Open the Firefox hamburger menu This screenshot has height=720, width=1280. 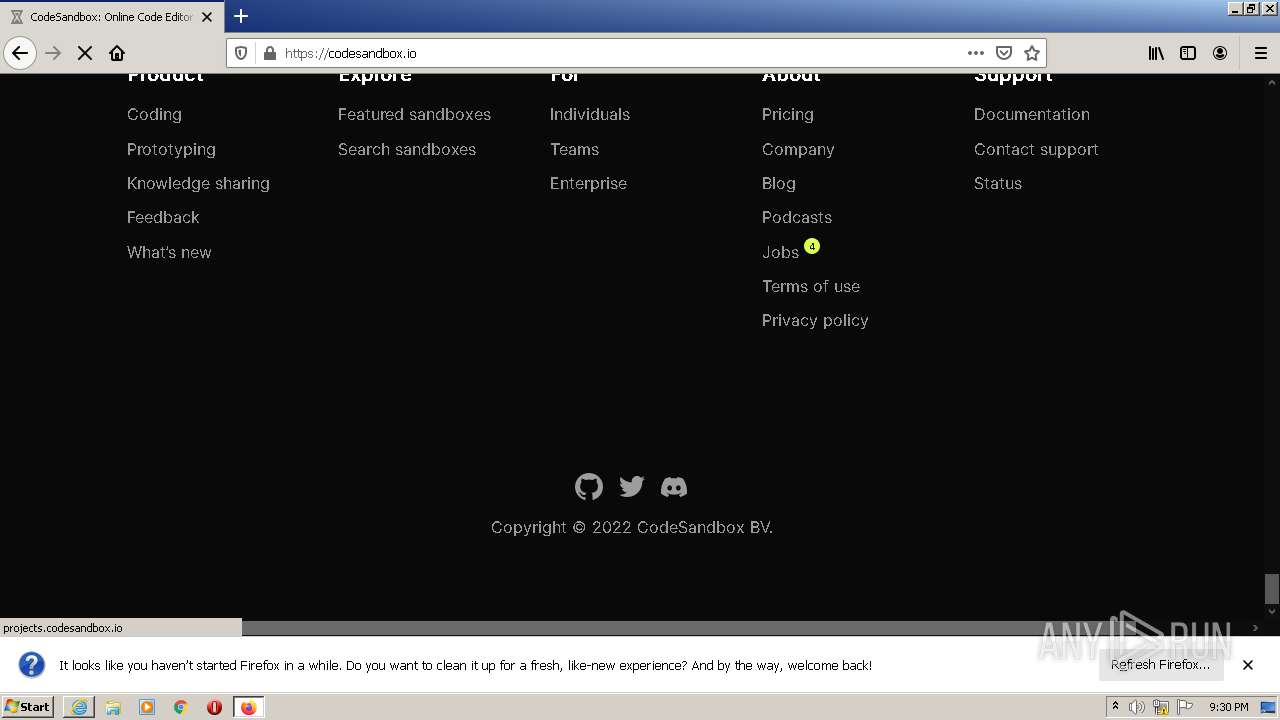pyautogui.click(x=1261, y=53)
